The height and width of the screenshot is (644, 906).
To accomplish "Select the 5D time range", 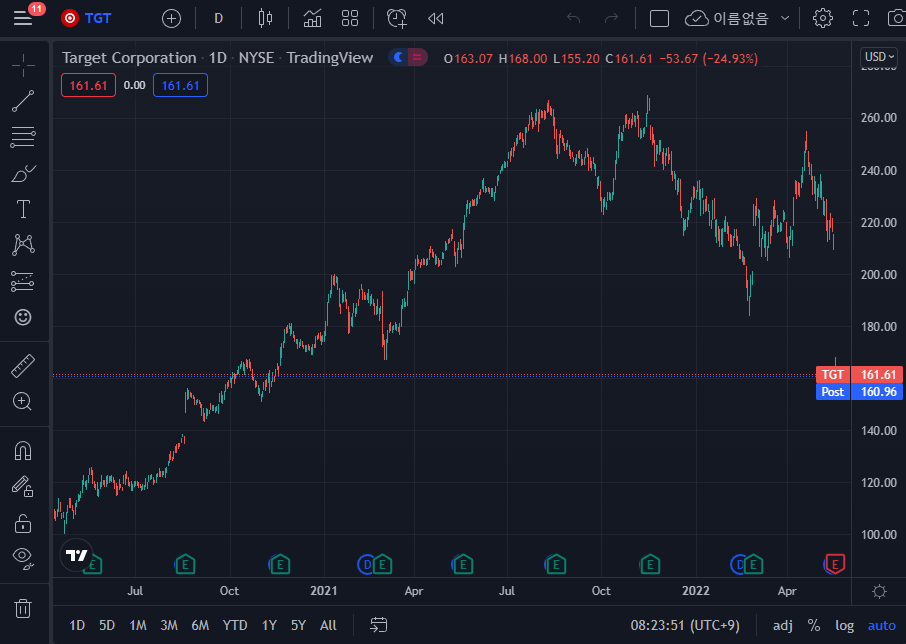I will (x=107, y=625).
